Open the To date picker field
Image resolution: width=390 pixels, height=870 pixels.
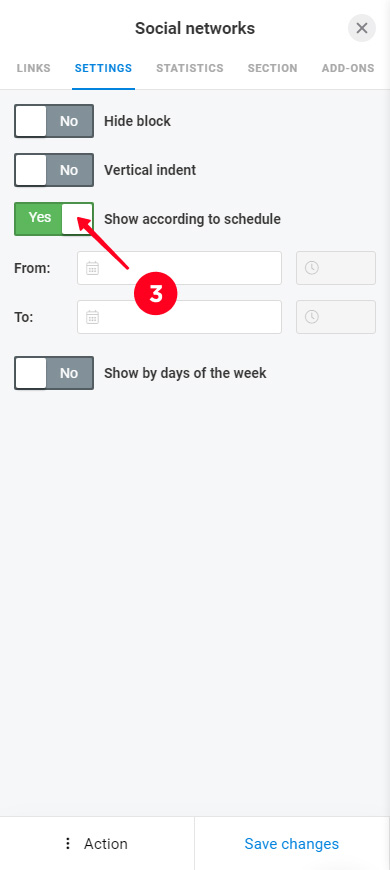pyautogui.click(x=179, y=317)
